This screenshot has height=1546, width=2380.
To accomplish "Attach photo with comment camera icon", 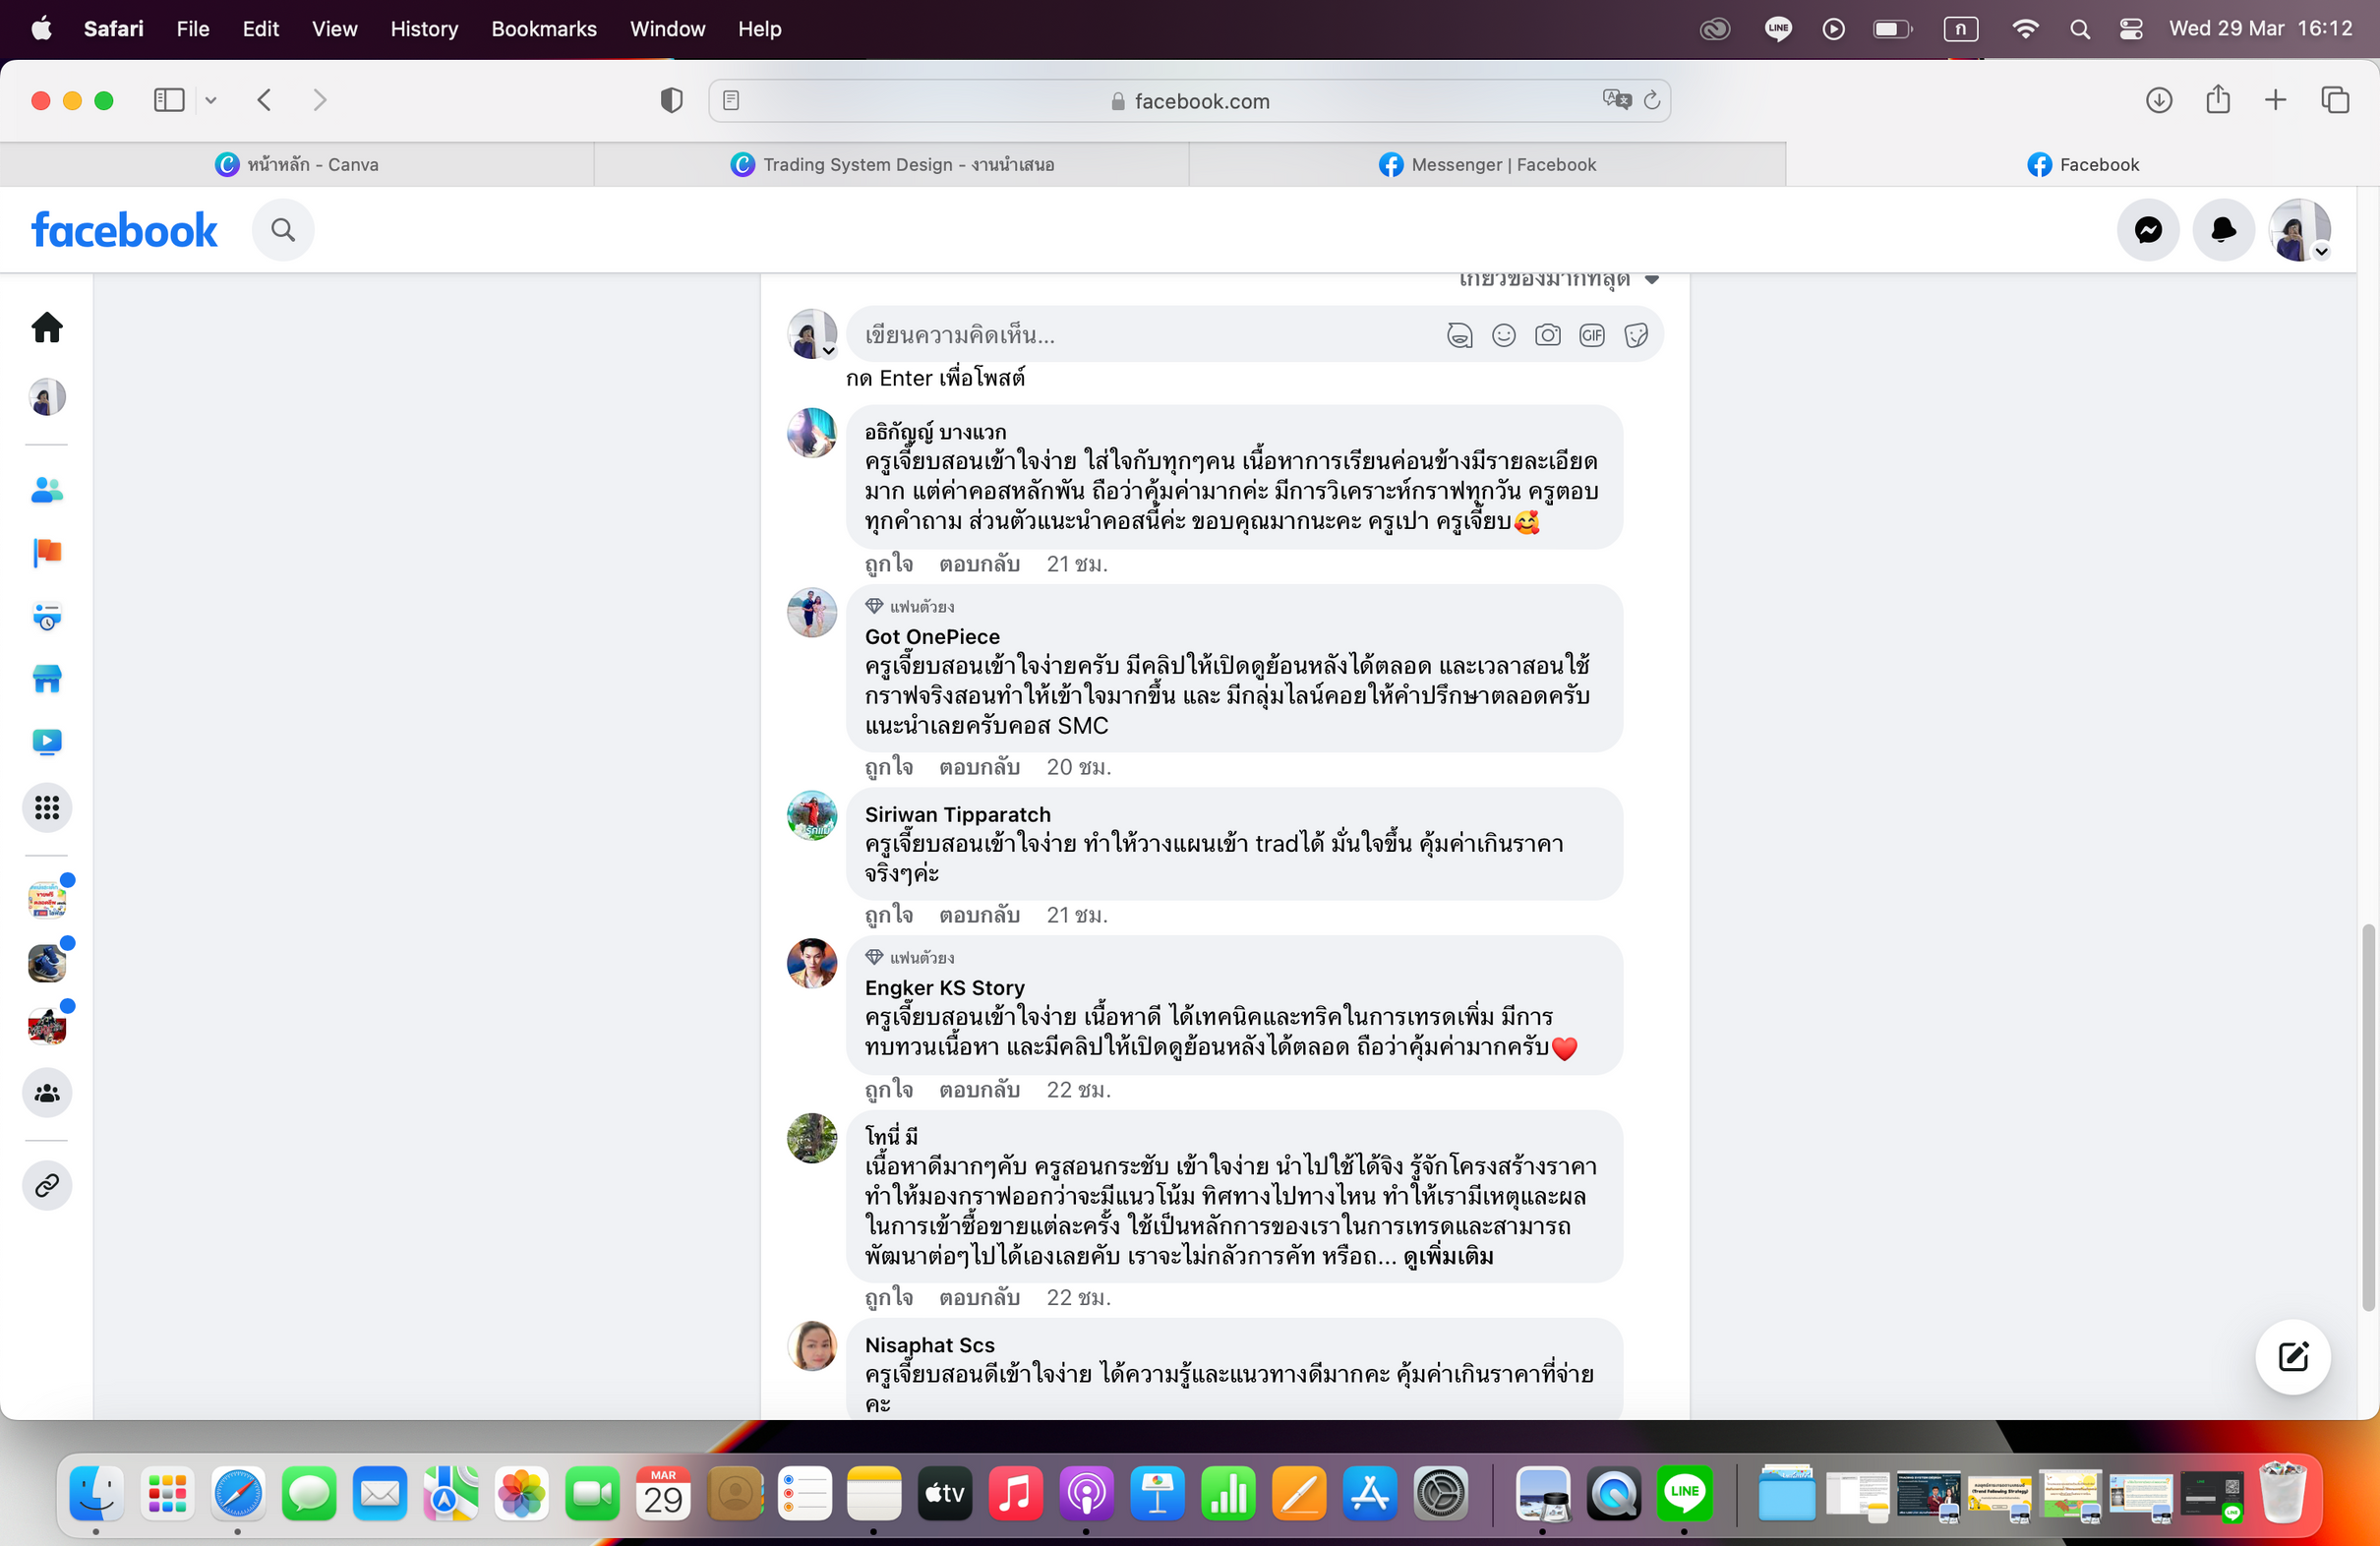I will click(1547, 335).
